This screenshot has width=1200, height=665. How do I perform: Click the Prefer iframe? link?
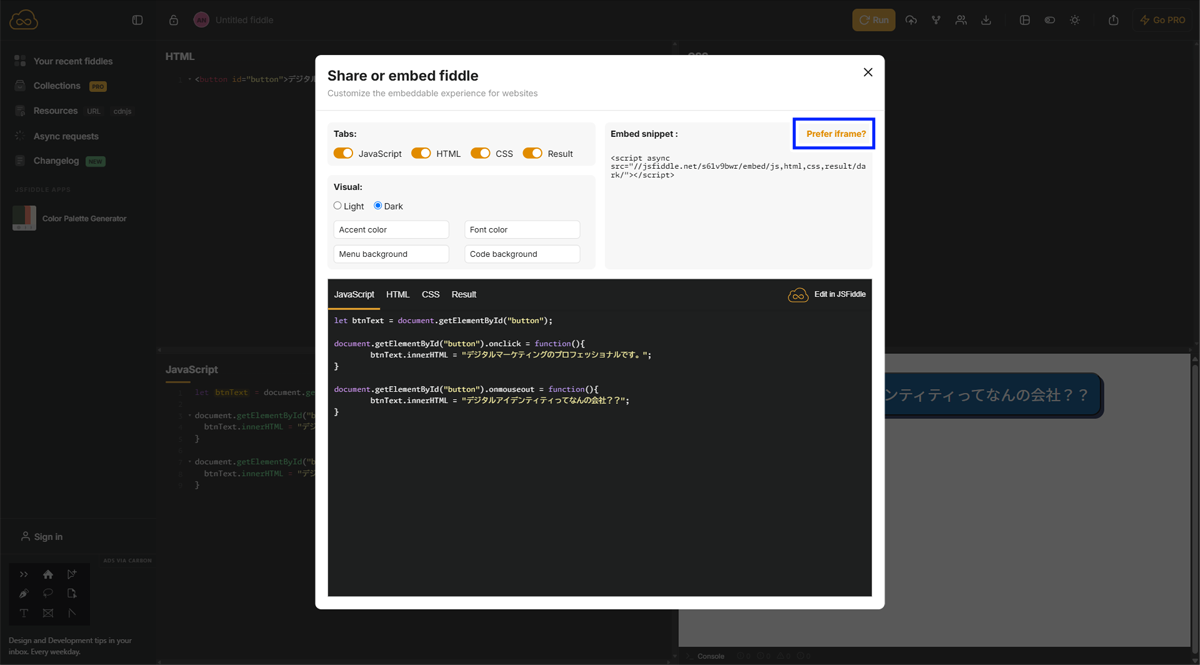[836, 134]
